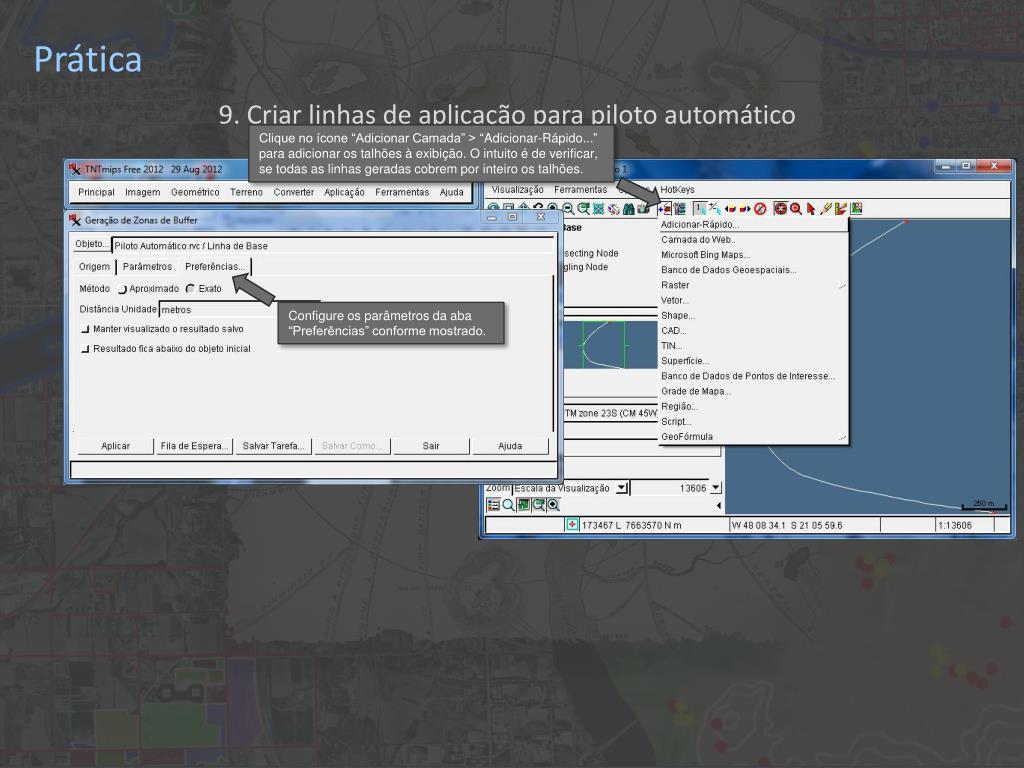1024x768 pixels.
Task: Select the numbered select tool icon
Action: tap(700, 209)
